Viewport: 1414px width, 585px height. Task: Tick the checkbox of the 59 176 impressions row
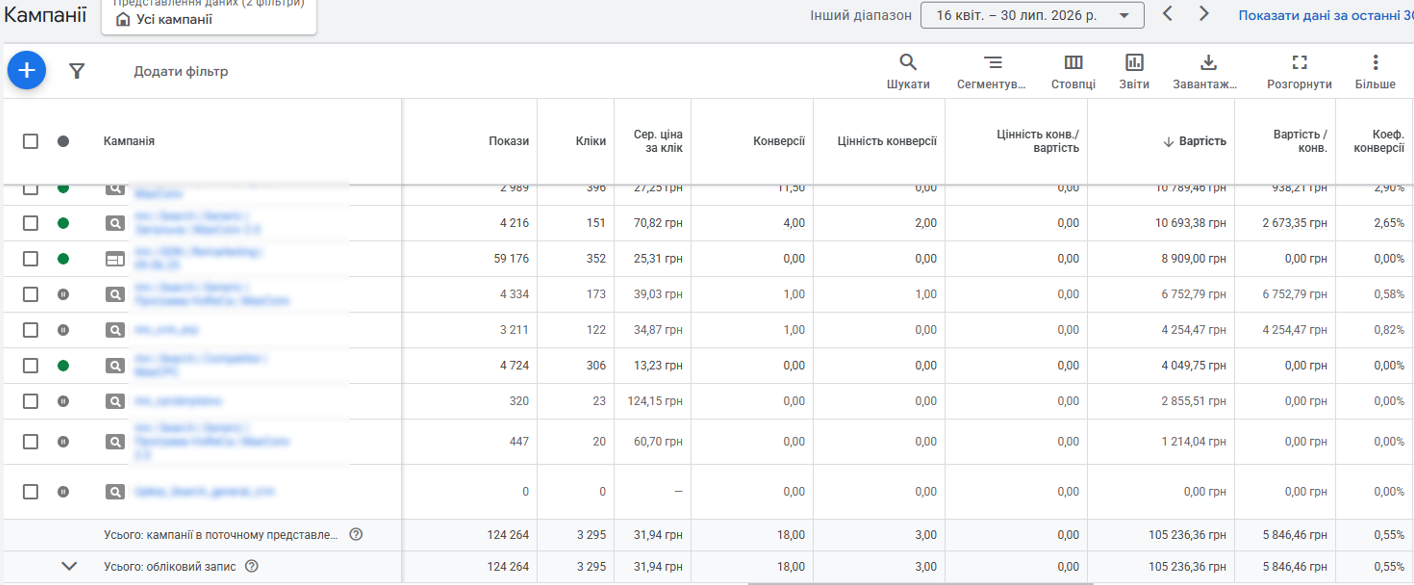(30, 258)
